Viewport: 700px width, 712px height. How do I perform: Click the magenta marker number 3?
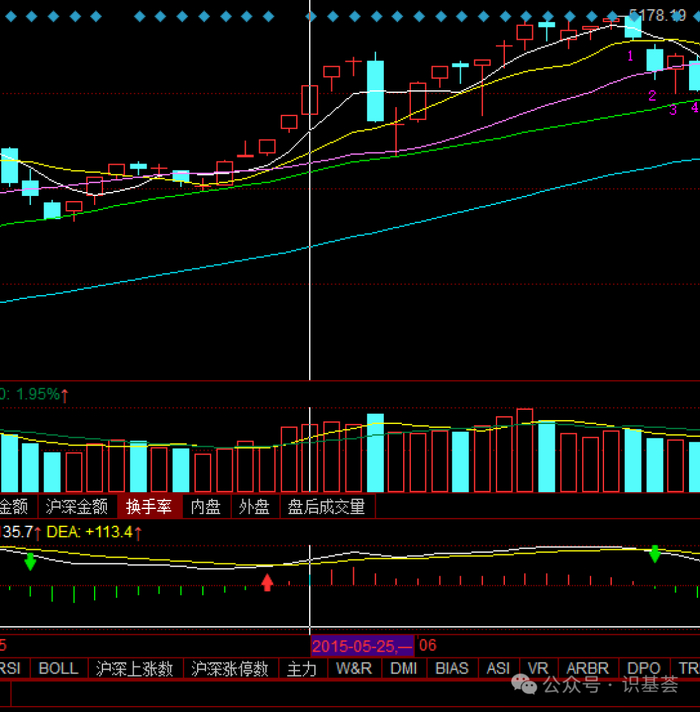673,109
